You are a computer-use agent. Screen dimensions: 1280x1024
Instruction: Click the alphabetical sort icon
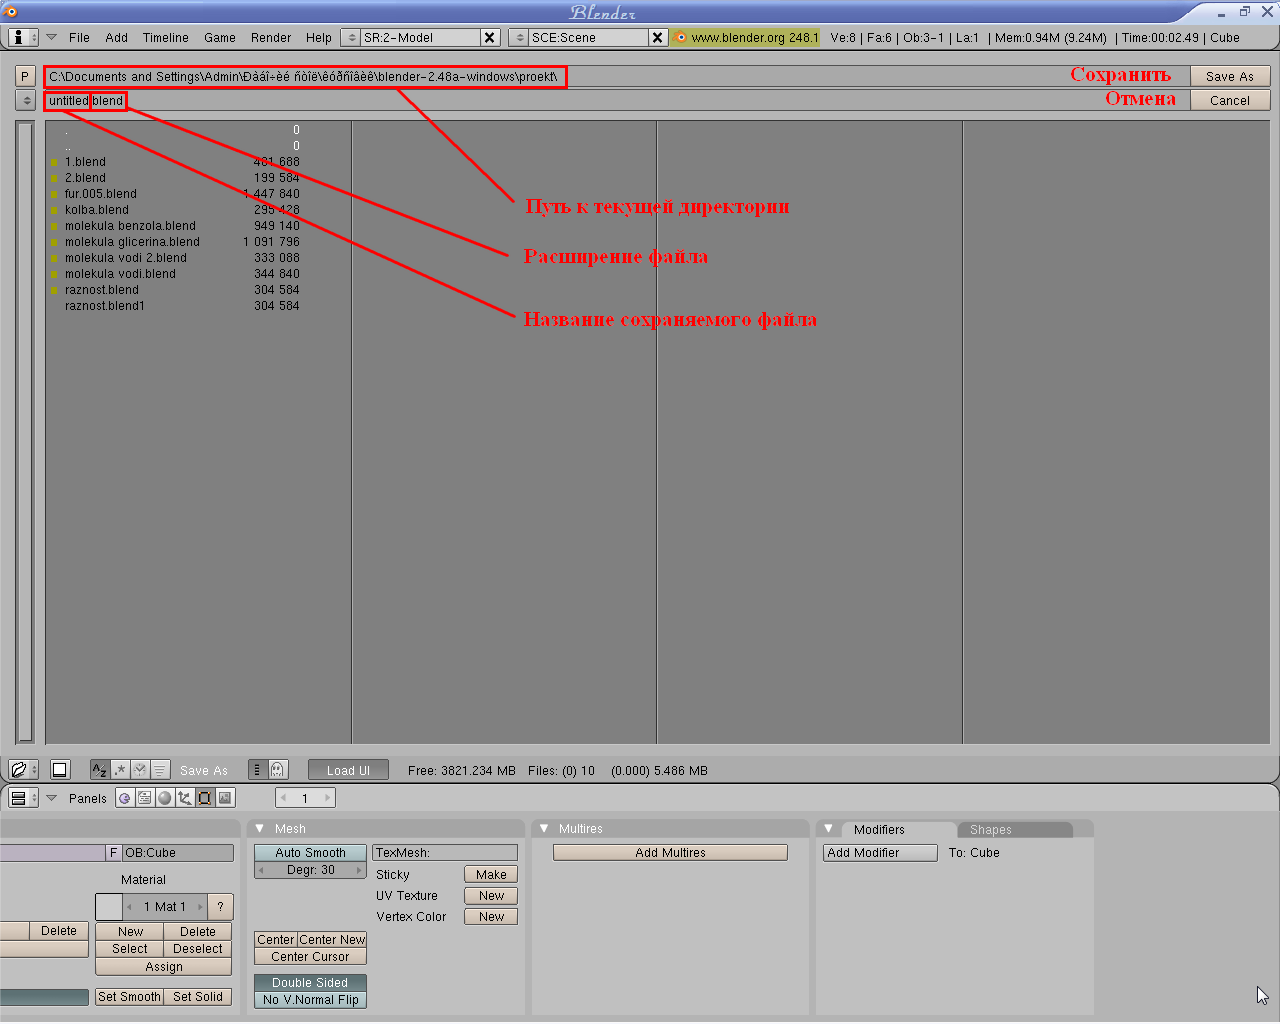pos(99,770)
